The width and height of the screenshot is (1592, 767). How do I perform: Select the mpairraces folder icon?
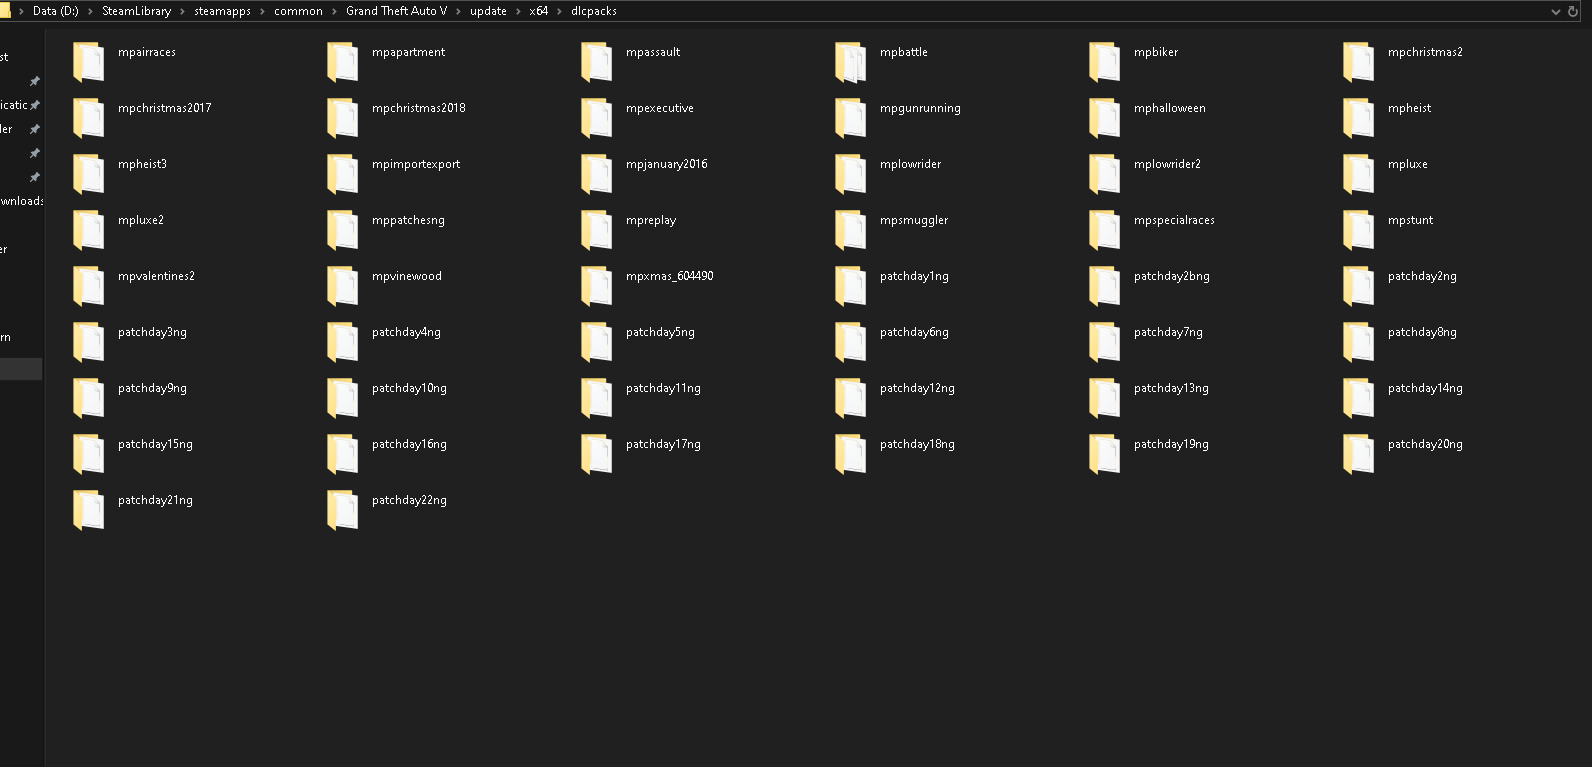click(x=88, y=61)
